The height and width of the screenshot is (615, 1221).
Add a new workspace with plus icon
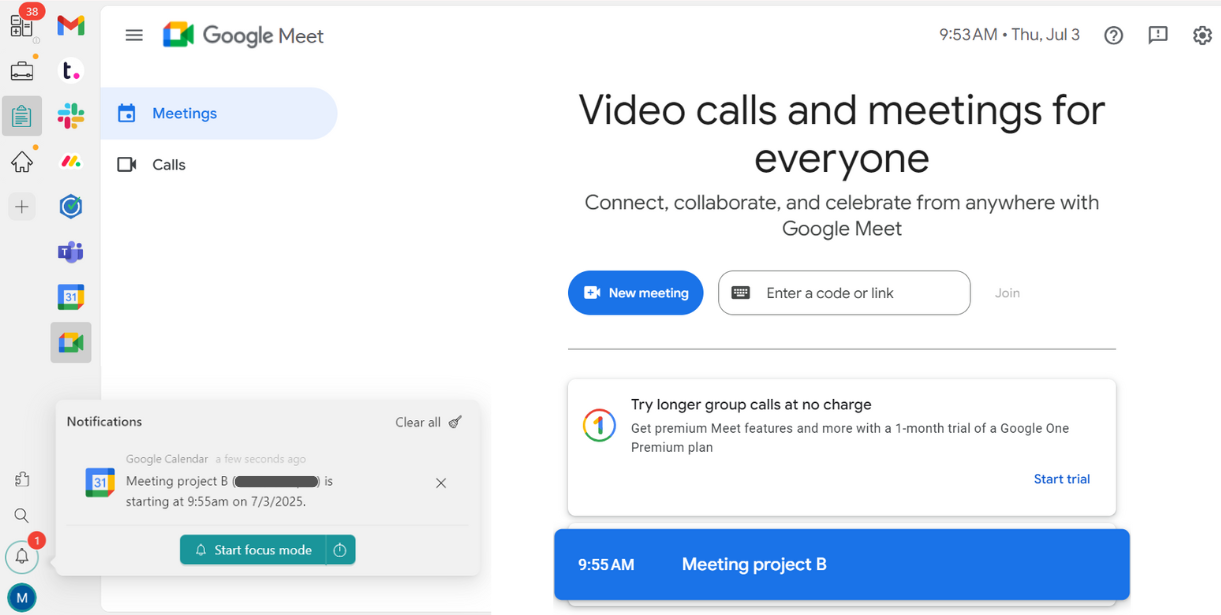coord(22,207)
